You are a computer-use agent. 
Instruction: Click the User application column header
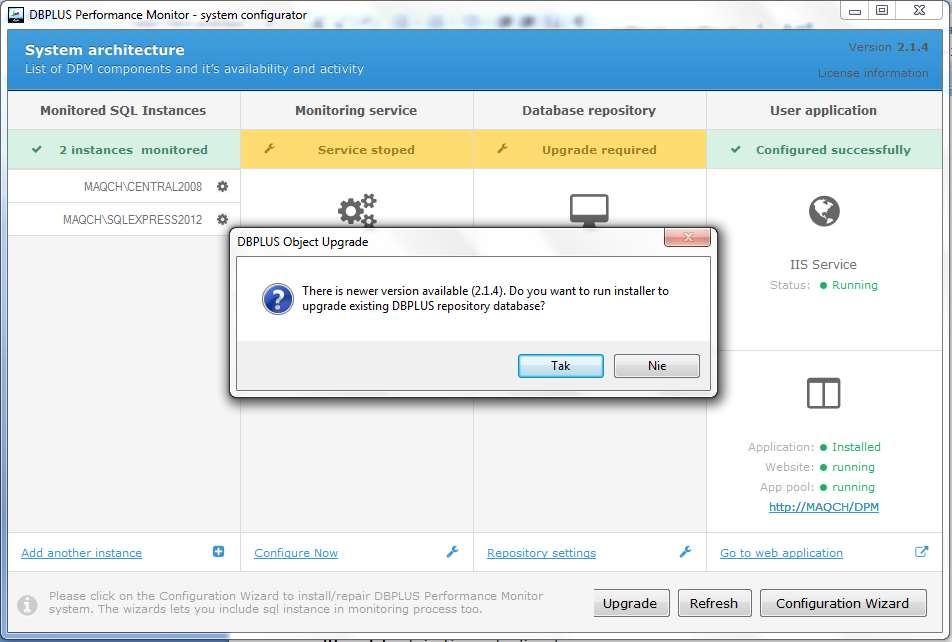[x=823, y=111]
